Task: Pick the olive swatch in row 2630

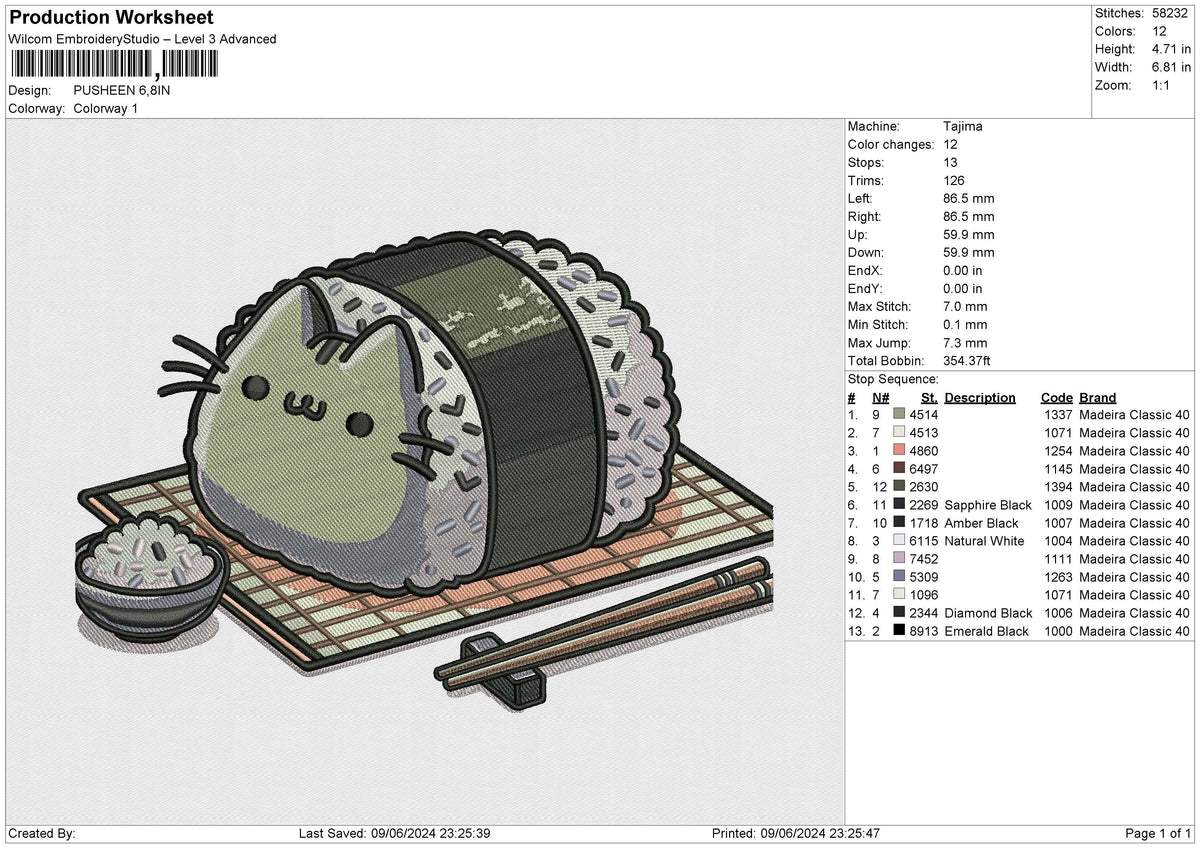Action: click(899, 487)
